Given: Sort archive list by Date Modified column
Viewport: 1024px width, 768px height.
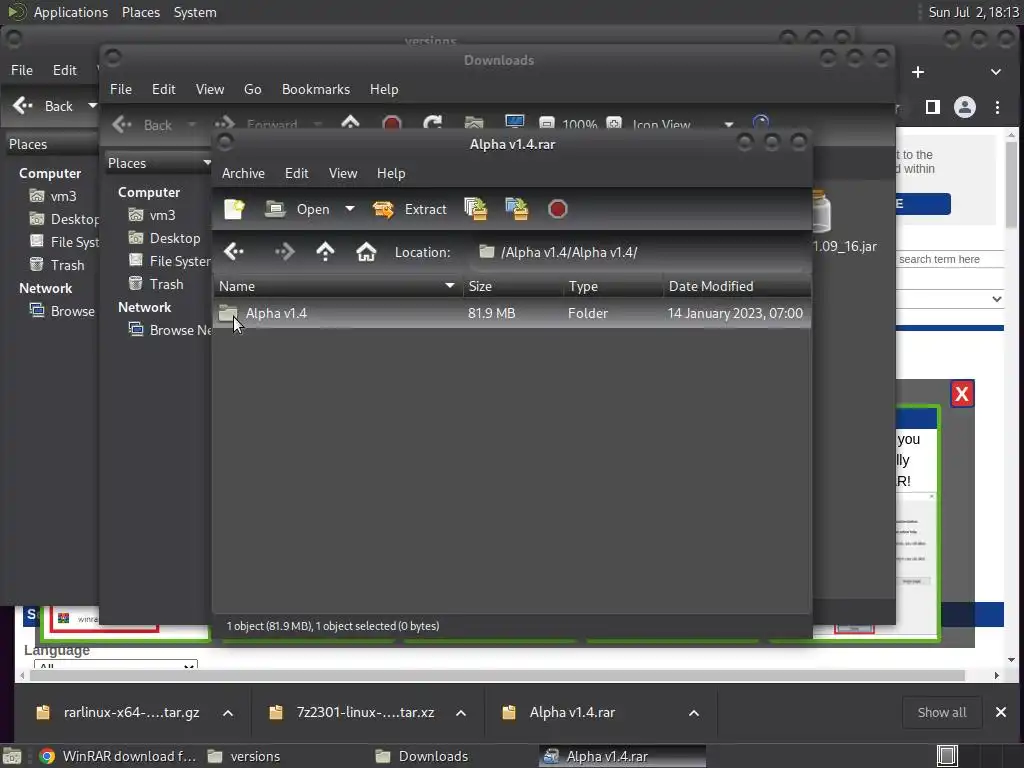Looking at the screenshot, I should coord(737,286).
